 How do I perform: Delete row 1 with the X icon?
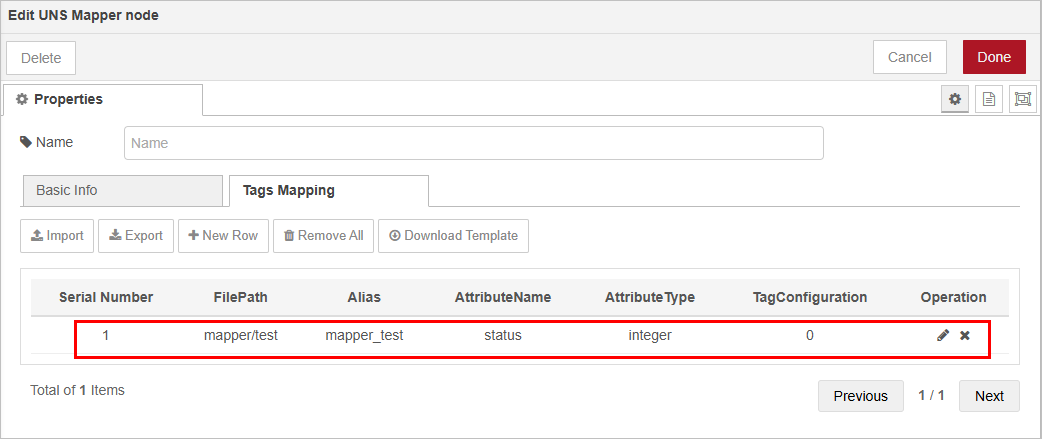tap(965, 336)
